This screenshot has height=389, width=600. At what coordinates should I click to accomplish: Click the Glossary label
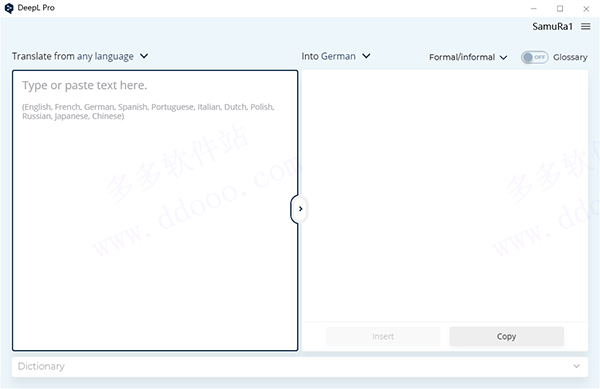coord(570,57)
